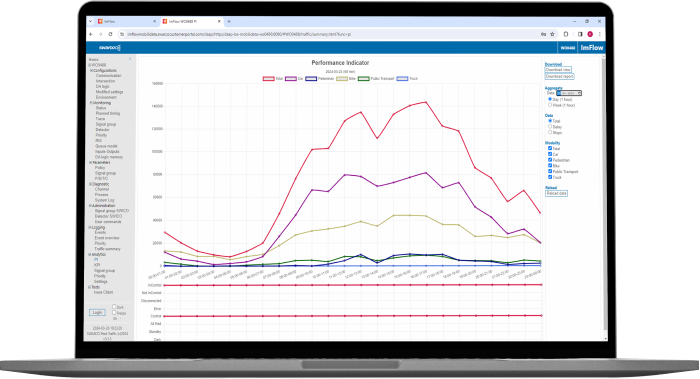Select the ImFlow WO0468 PI tab
This screenshot has height=379, width=700.
click(191, 21)
